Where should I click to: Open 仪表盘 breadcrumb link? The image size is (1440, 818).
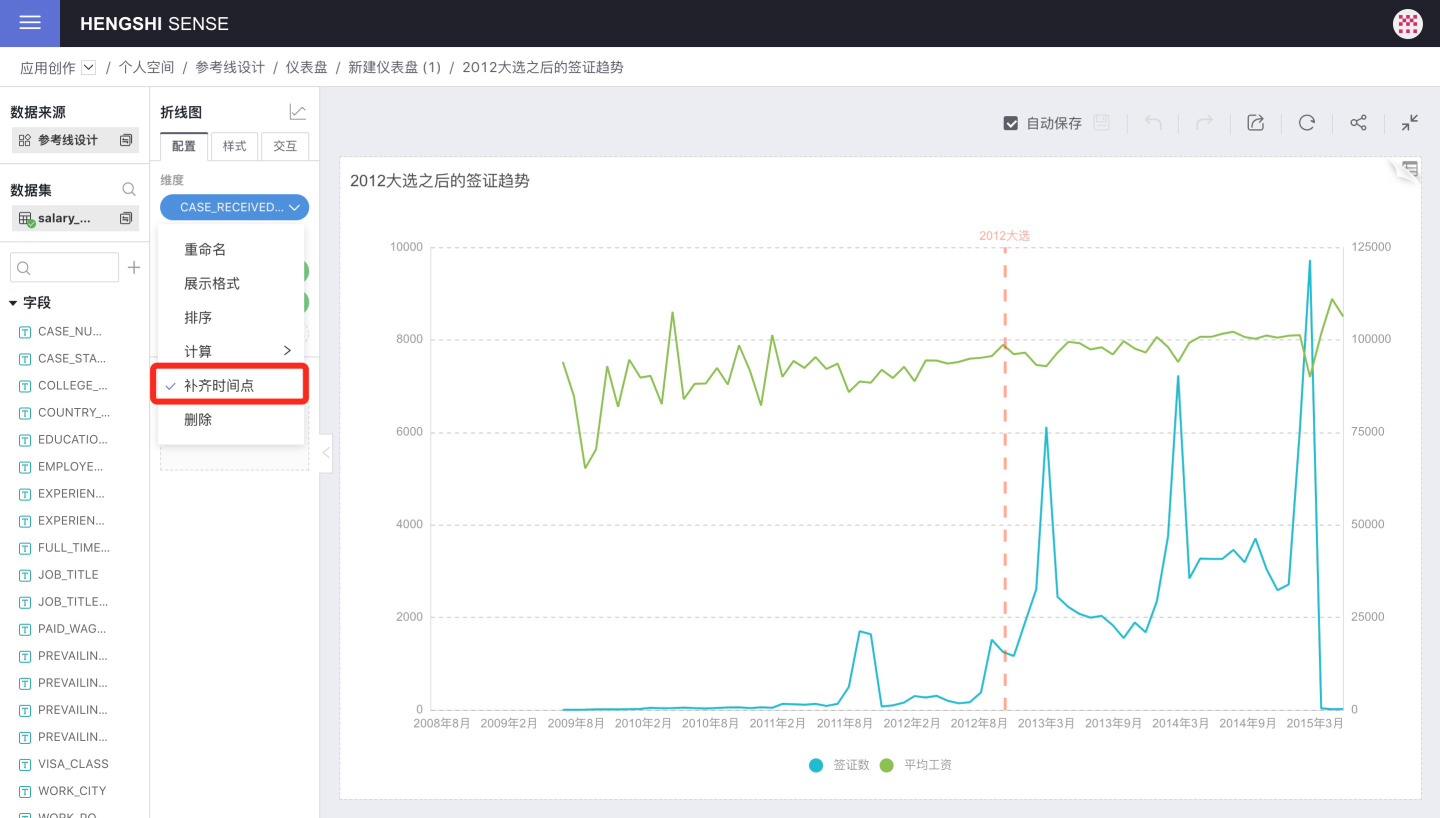[306, 67]
